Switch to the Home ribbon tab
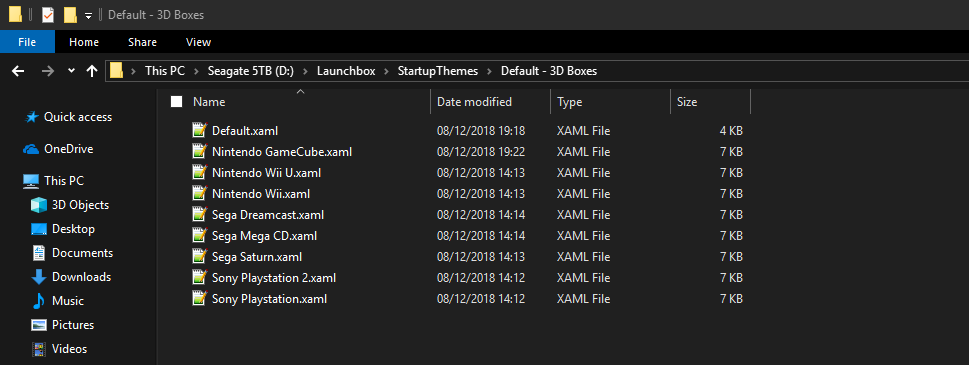This screenshot has height=365, width=969. [x=84, y=42]
